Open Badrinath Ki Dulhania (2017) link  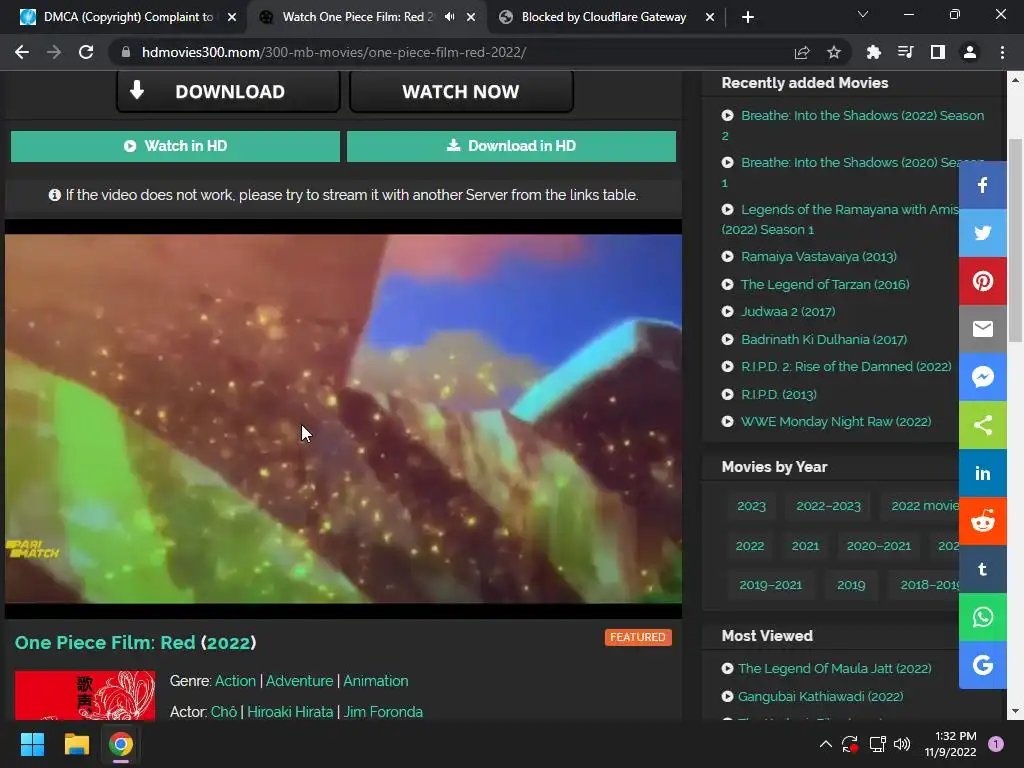[824, 339]
